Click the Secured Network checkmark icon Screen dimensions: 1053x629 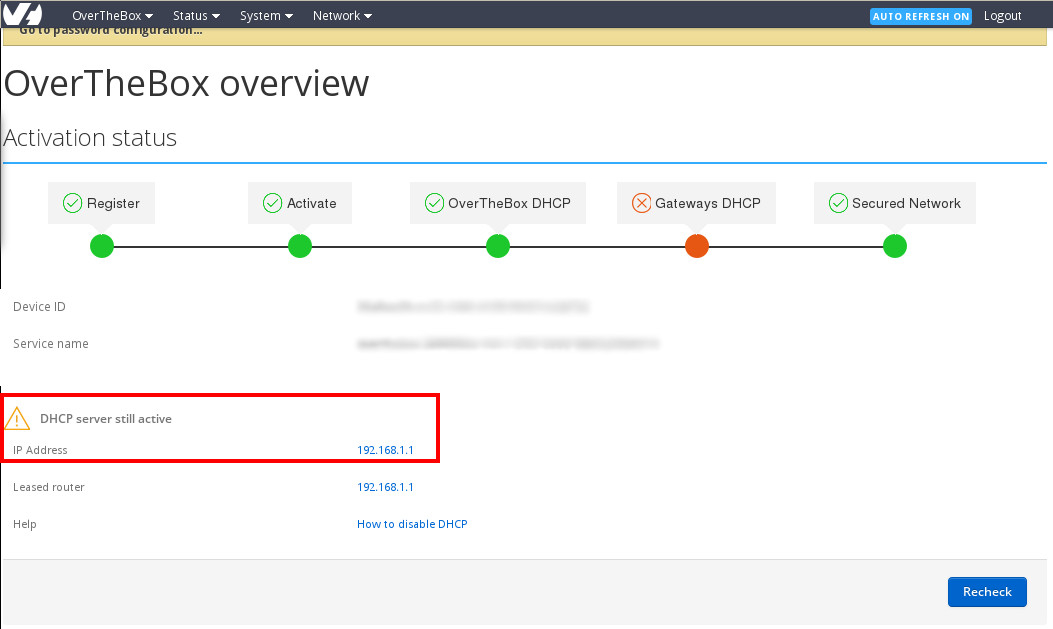tap(839, 203)
